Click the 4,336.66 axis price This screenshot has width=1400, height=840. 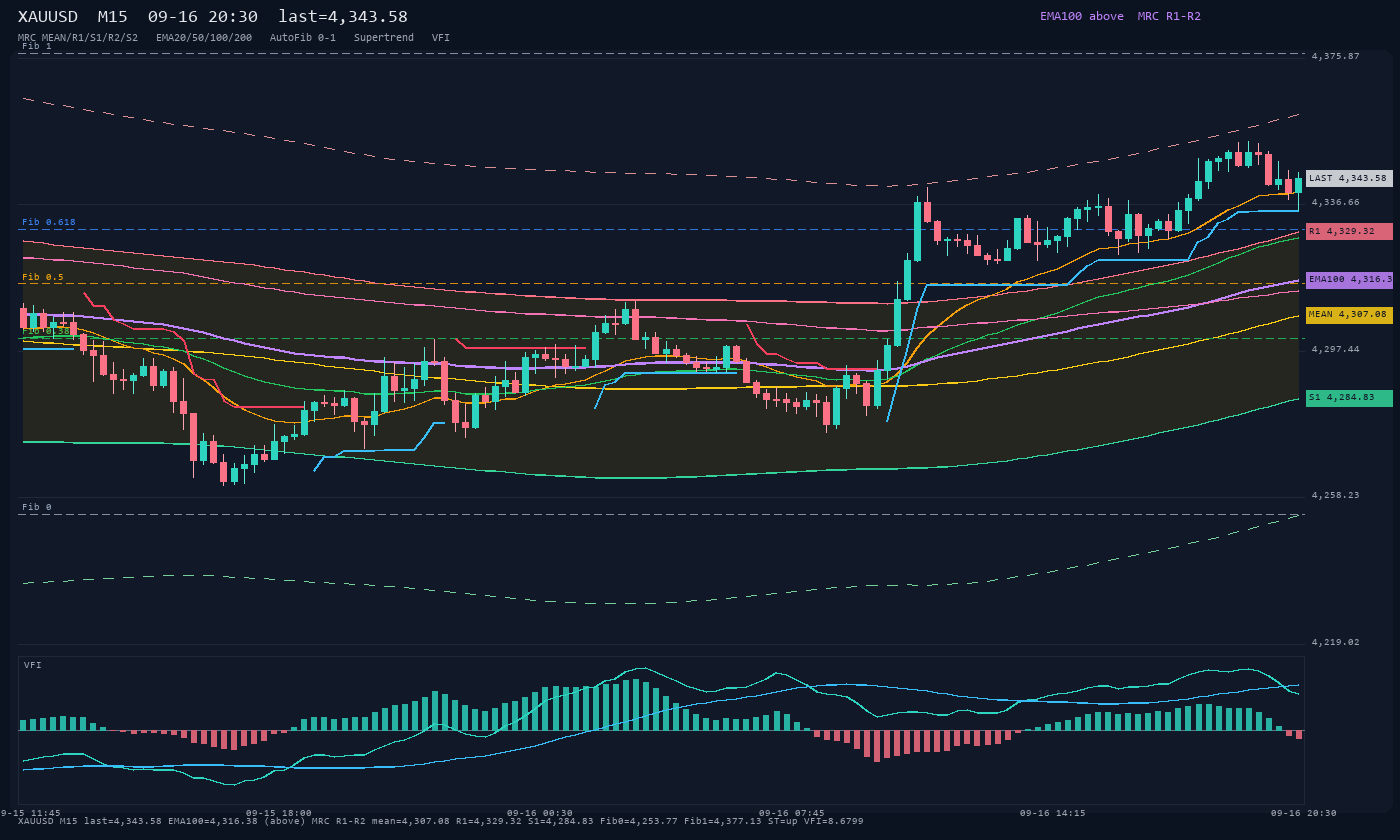pos(1336,202)
